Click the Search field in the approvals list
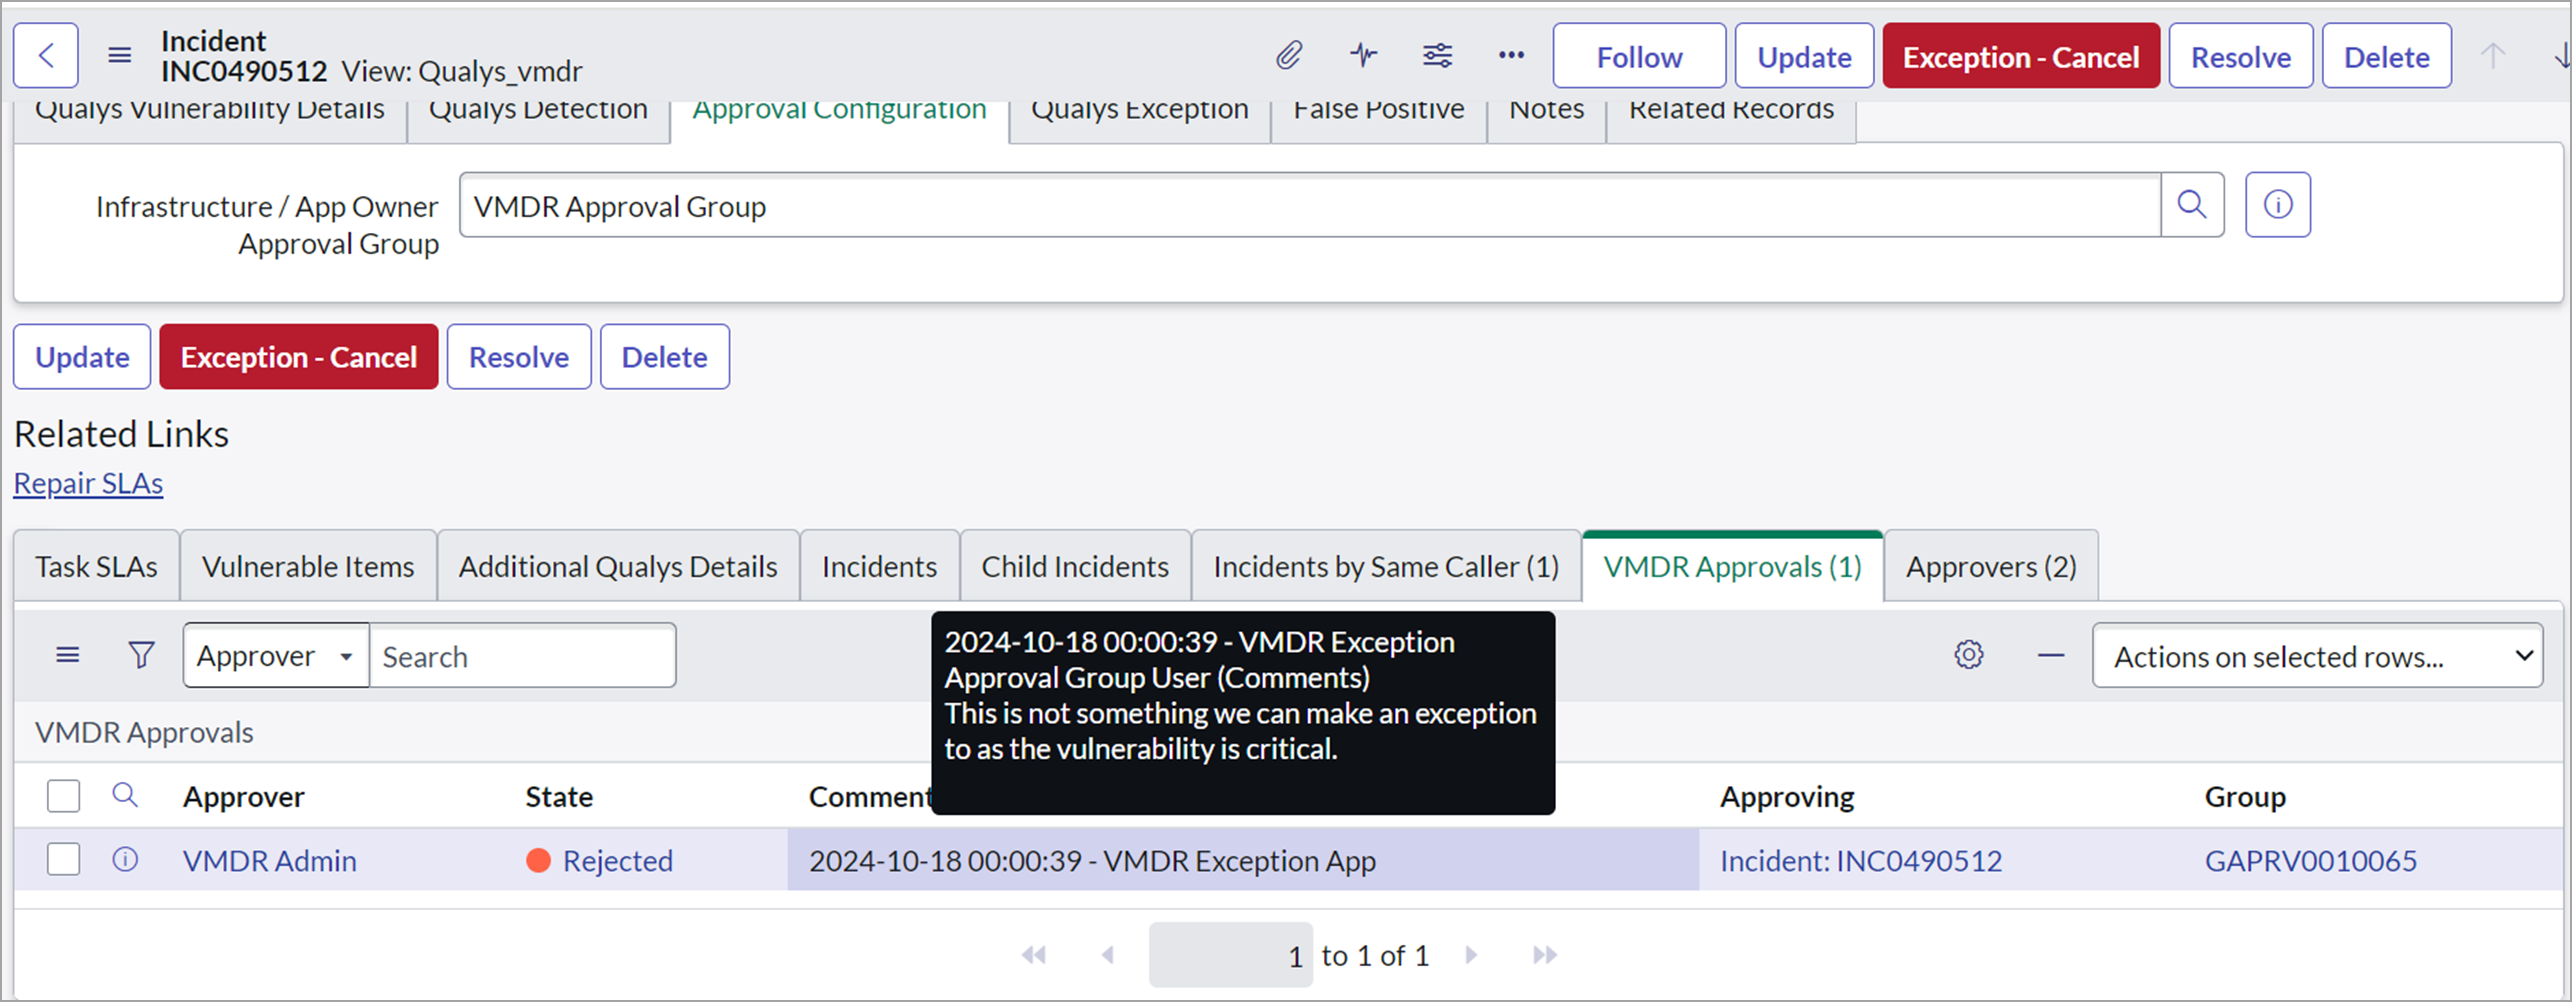 pyautogui.click(x=523, y=655)
